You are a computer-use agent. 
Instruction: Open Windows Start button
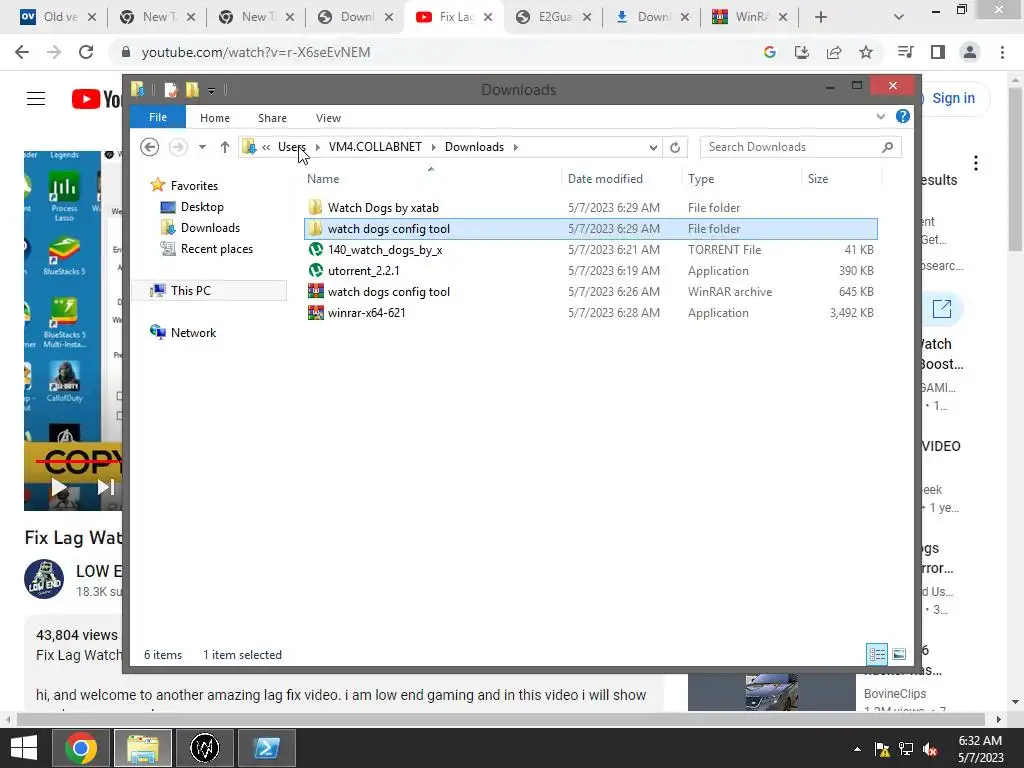click(24, 748)
